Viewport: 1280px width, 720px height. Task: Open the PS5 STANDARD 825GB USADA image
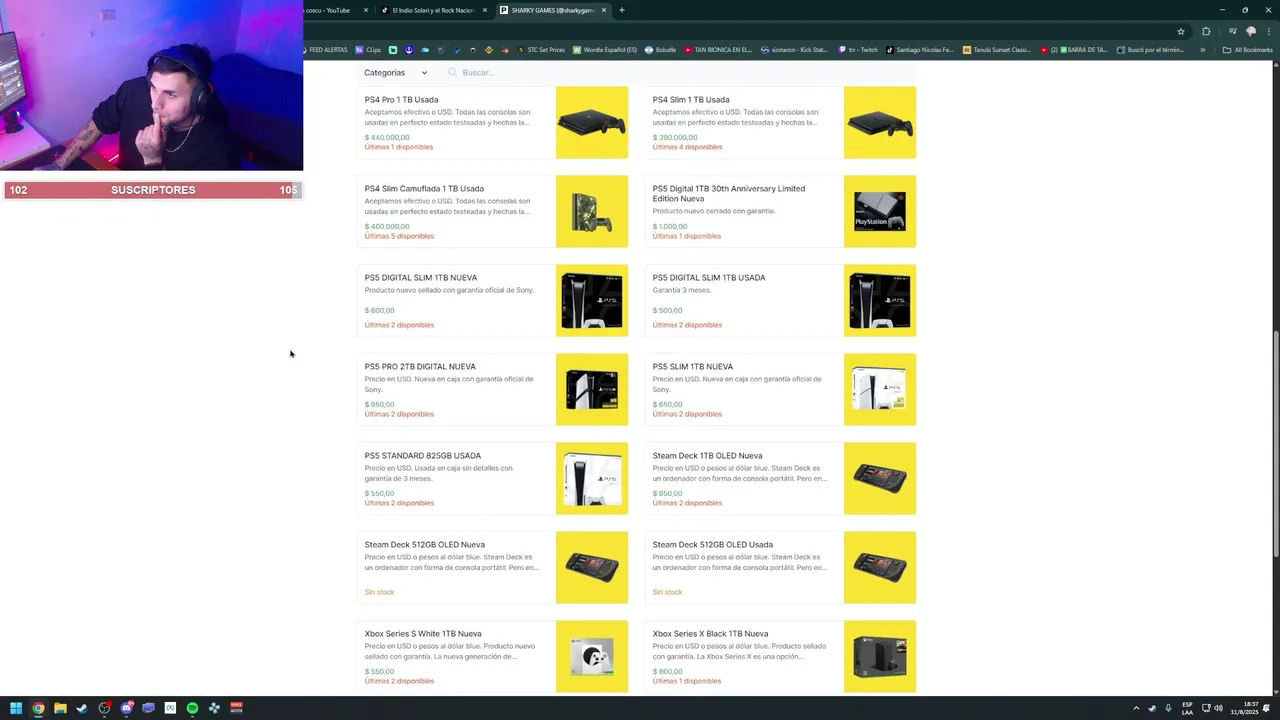(592, 479)
